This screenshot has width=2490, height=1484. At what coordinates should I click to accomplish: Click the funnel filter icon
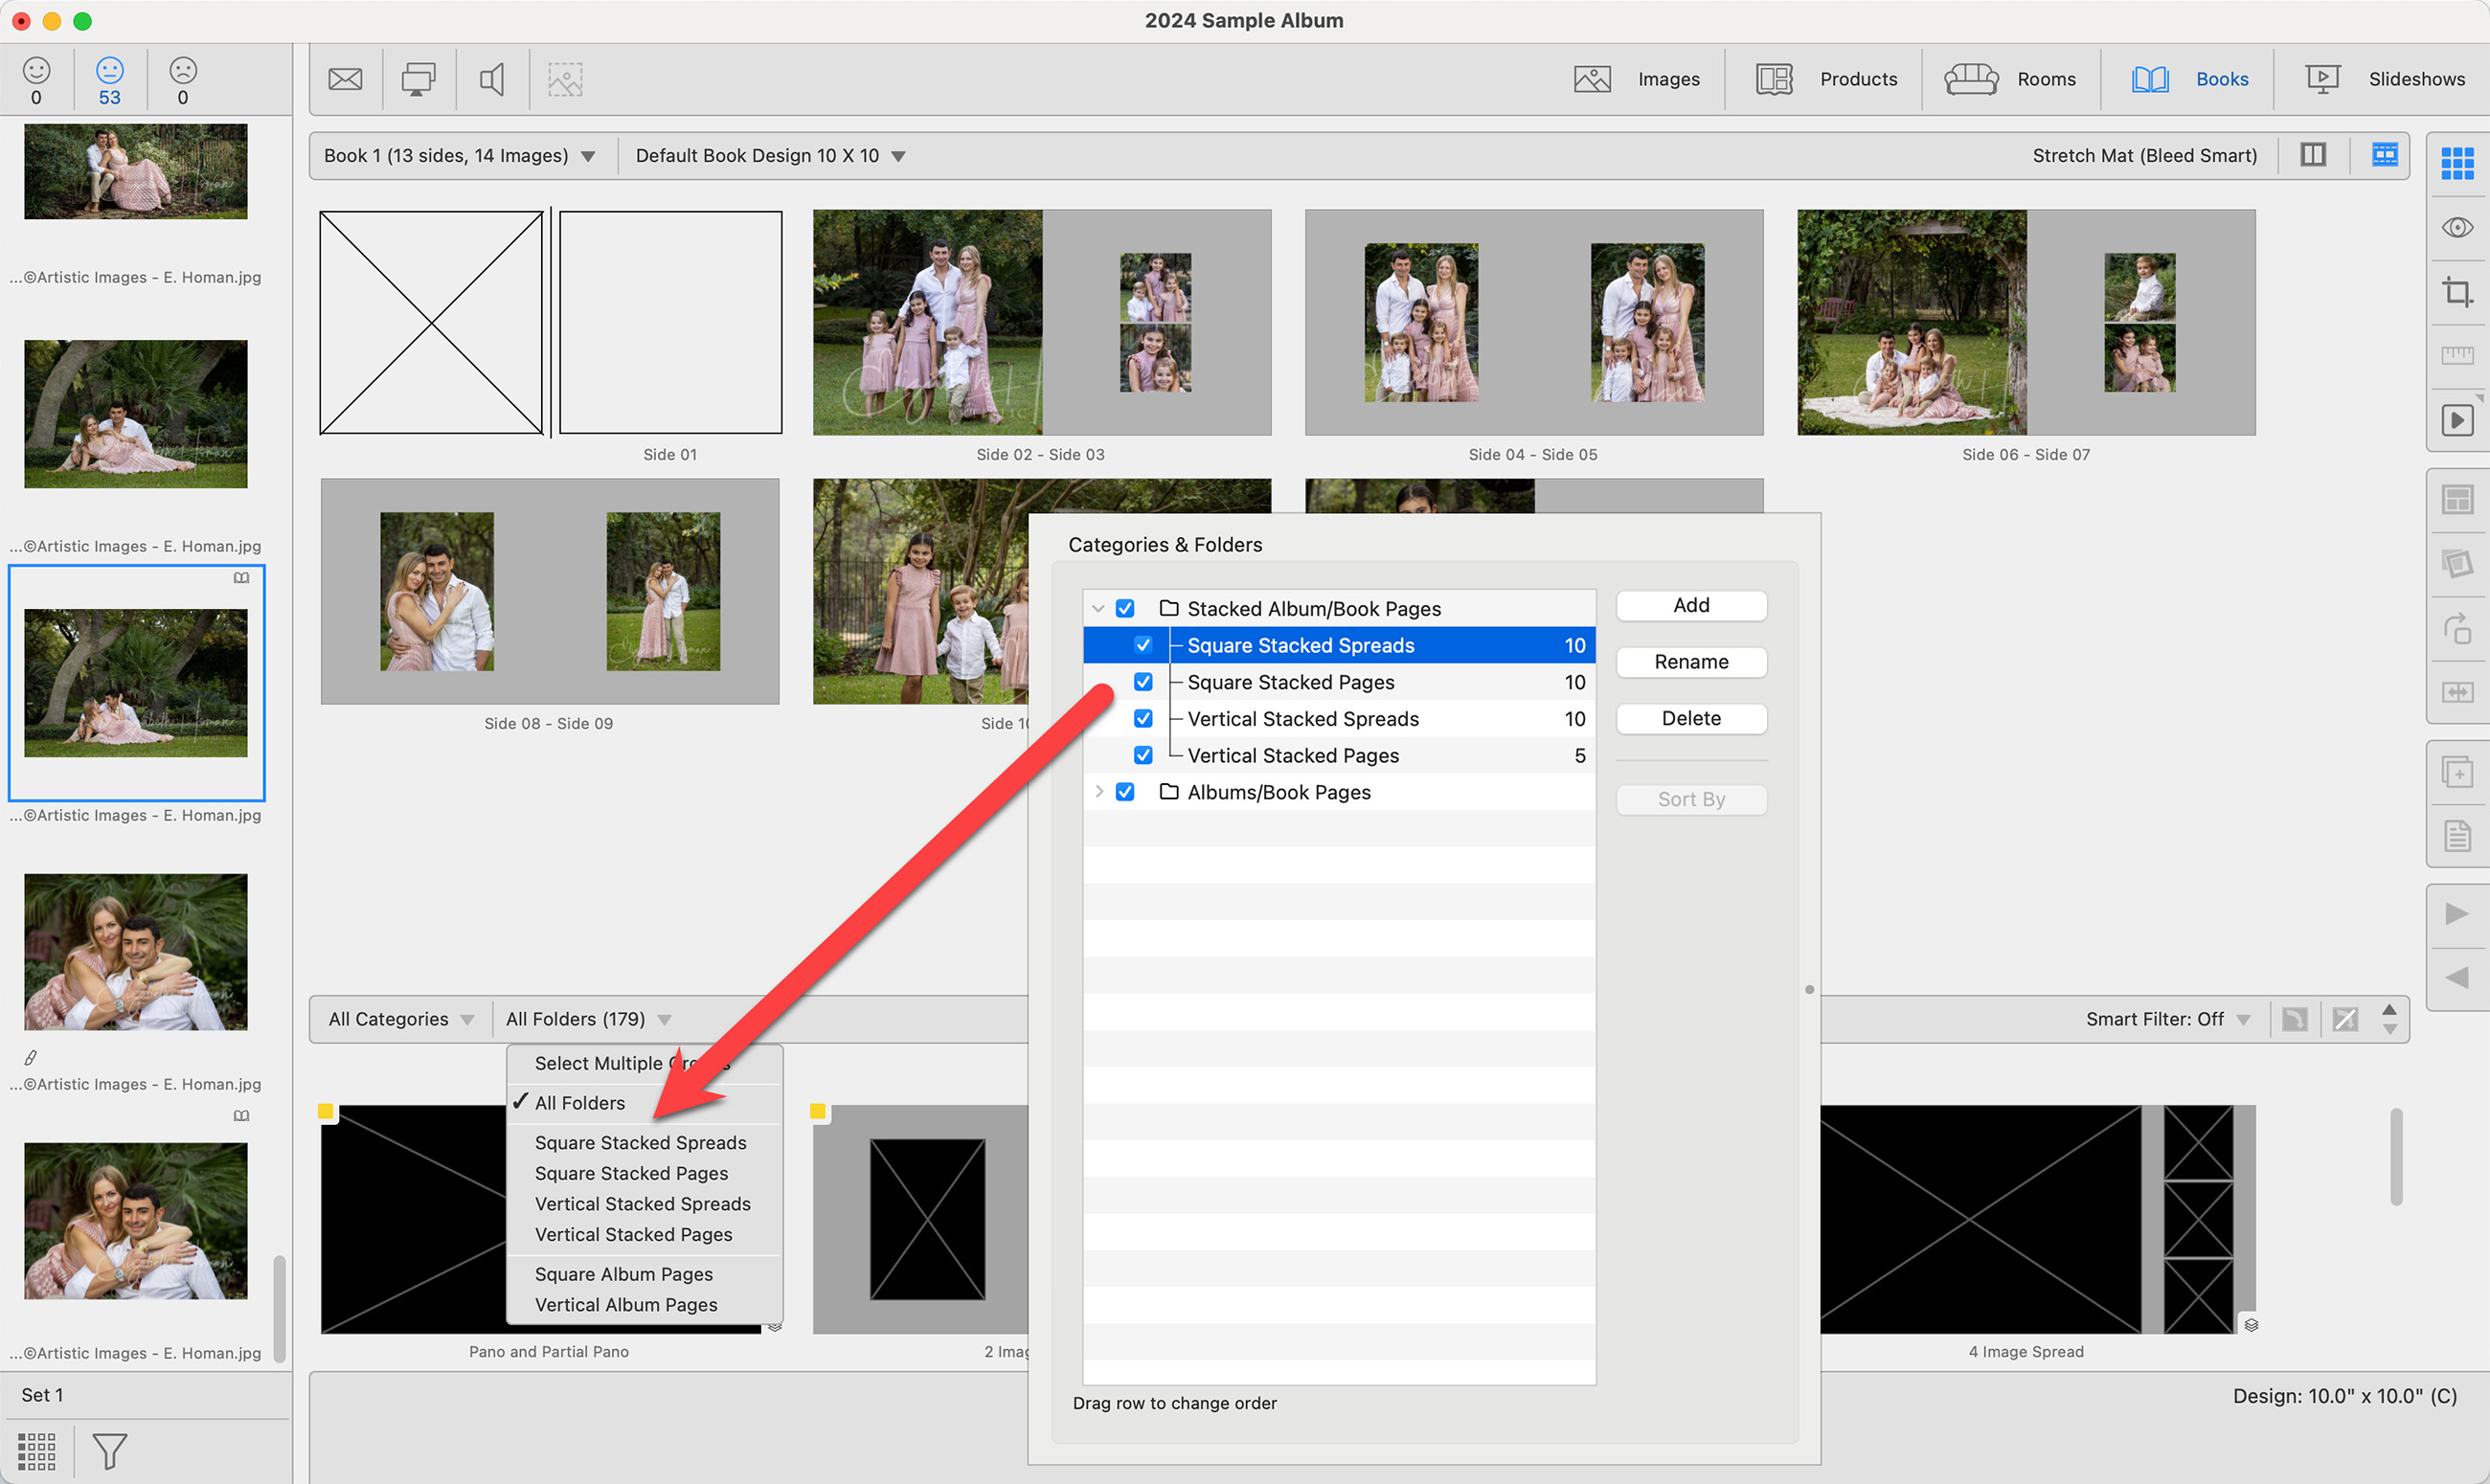(x=109, y=1450)
